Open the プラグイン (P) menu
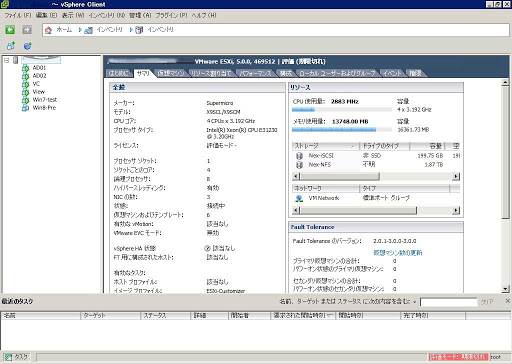This screenshot has height=364, width=512. (171, 15)
